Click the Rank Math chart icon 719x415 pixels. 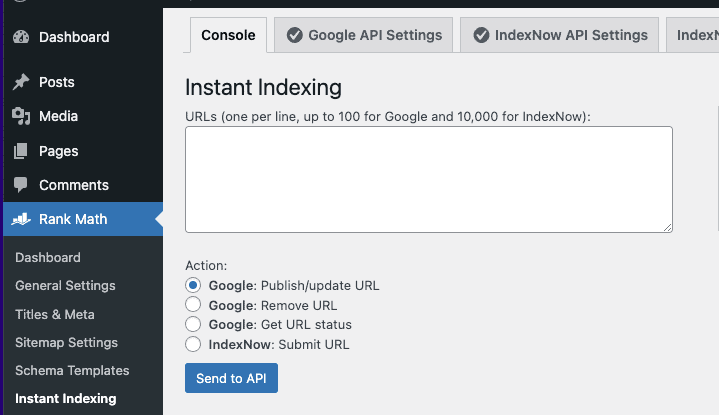click(x=21, y=219)
